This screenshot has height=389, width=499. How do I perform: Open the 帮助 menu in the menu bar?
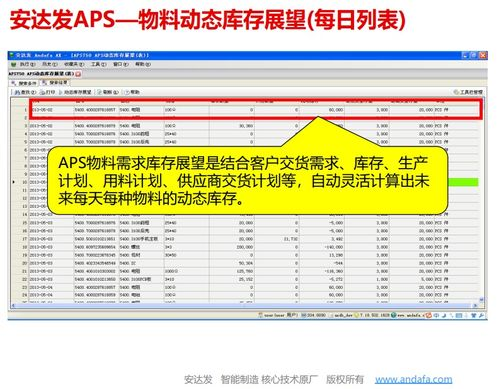143,64
